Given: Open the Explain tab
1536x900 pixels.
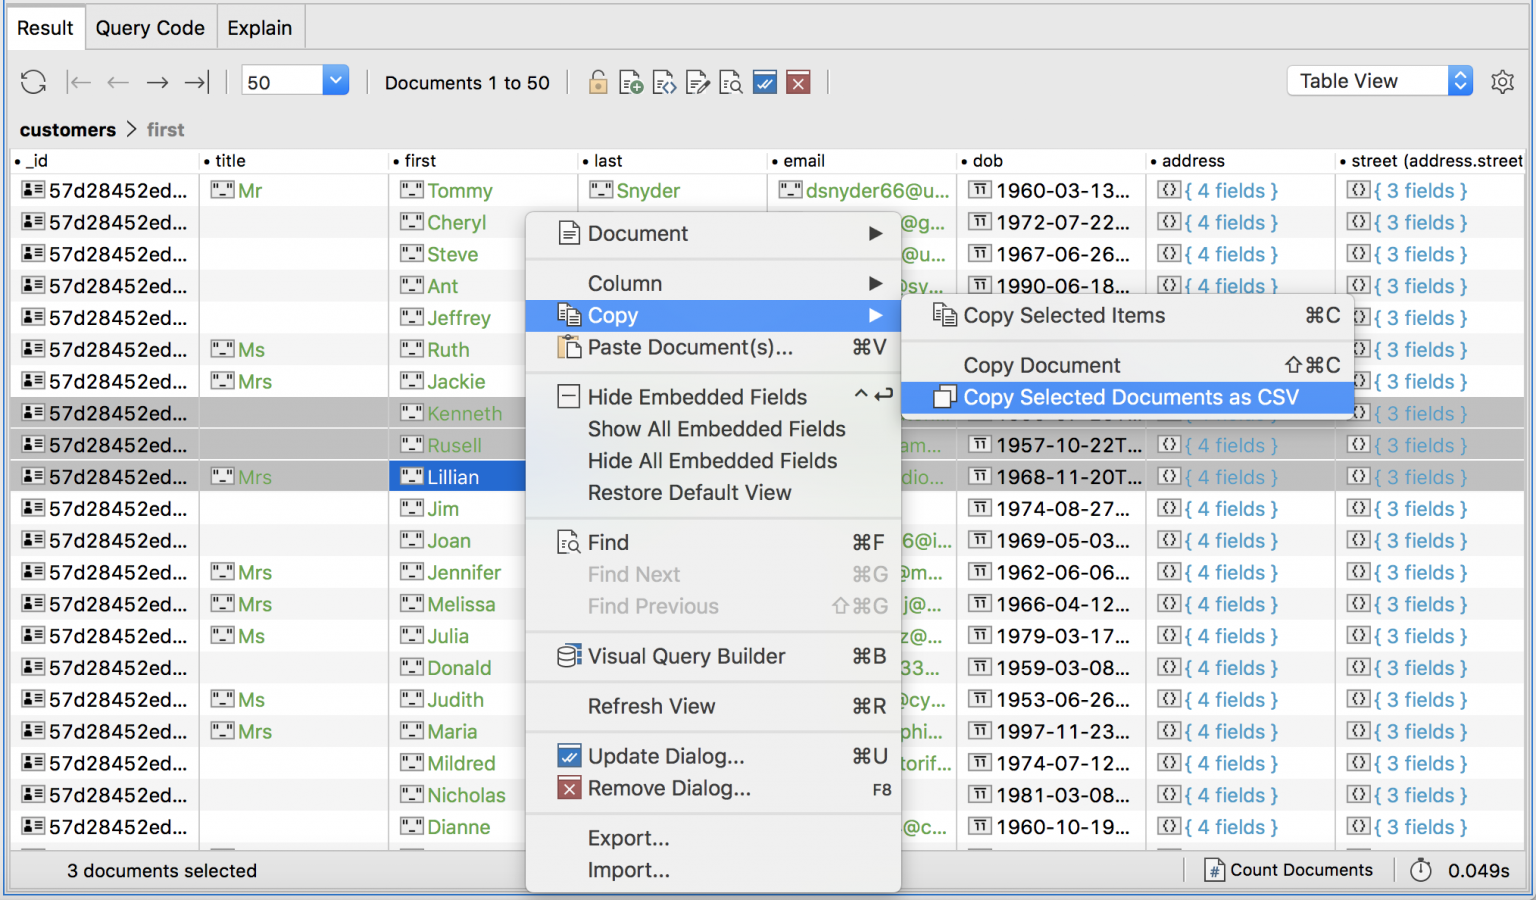Looking at the screenshot, I should [259, 27].
